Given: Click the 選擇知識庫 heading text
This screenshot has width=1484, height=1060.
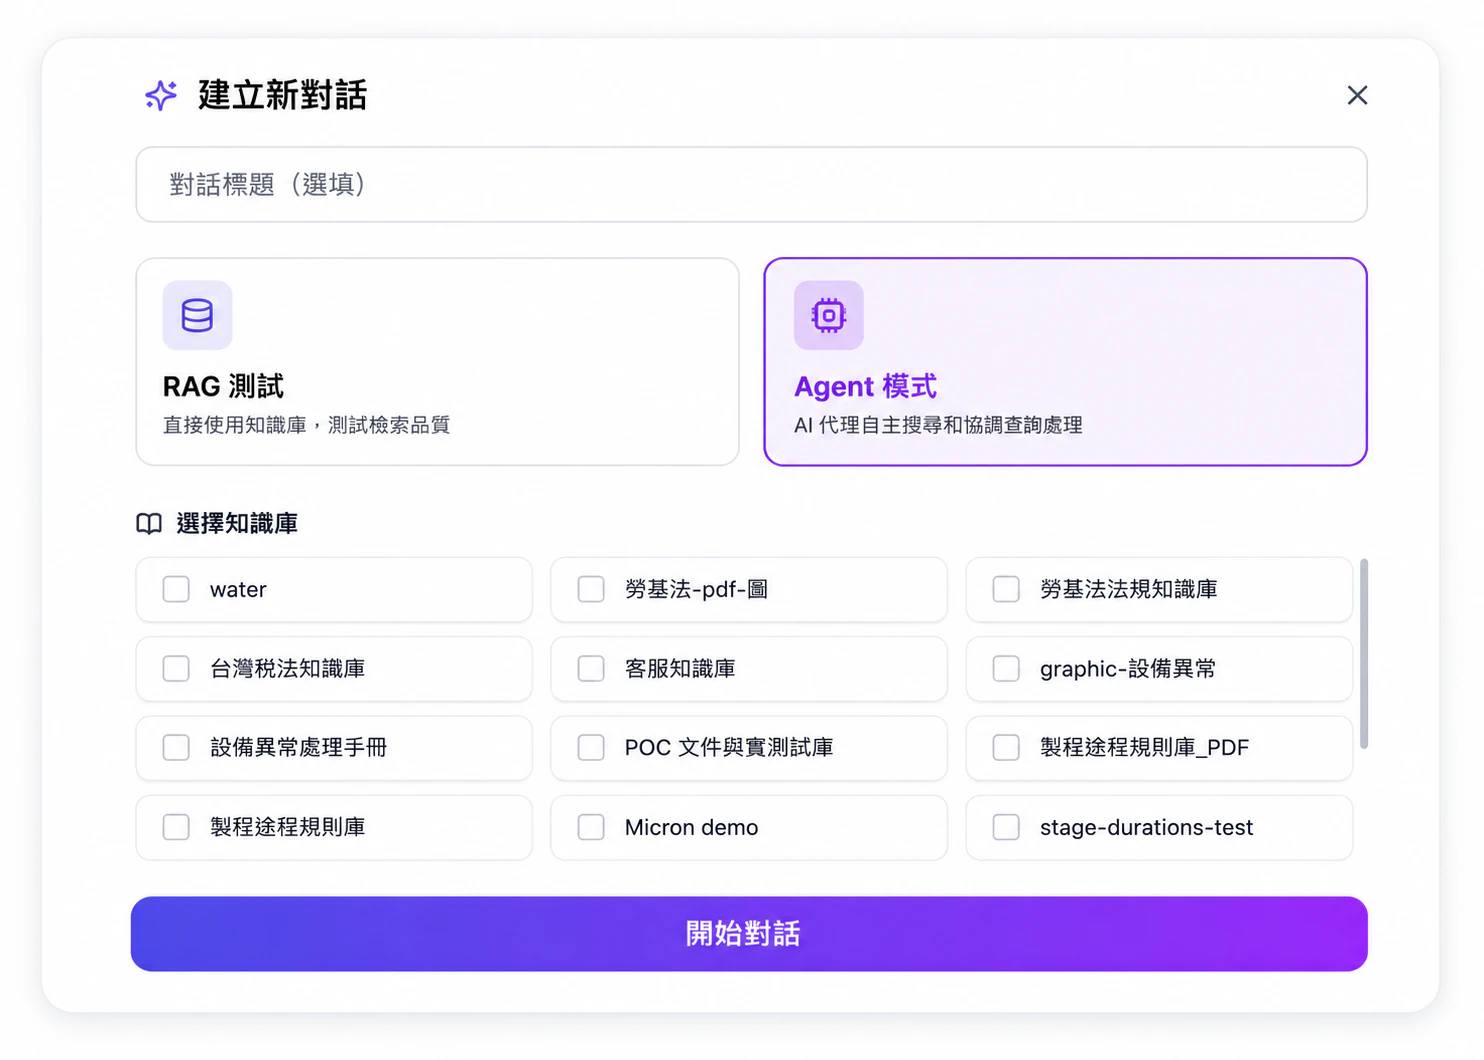Looking at the screenshot, I should click(x=237, y=524).
